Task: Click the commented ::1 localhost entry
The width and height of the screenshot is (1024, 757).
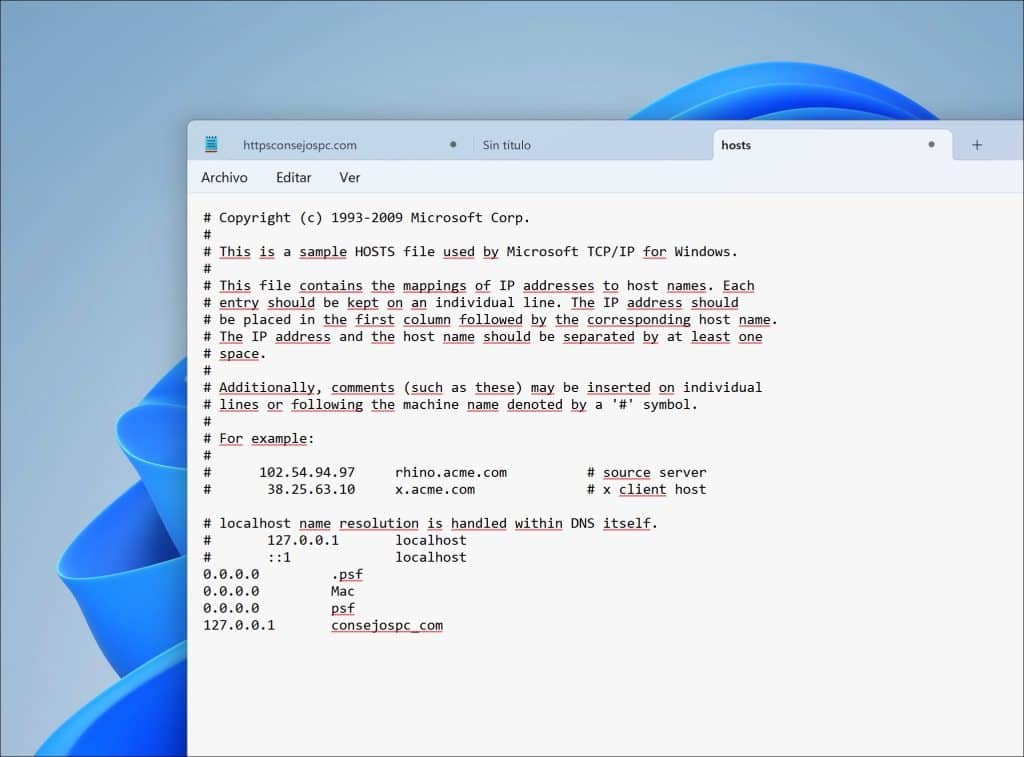Action: (x=335, y=557)
